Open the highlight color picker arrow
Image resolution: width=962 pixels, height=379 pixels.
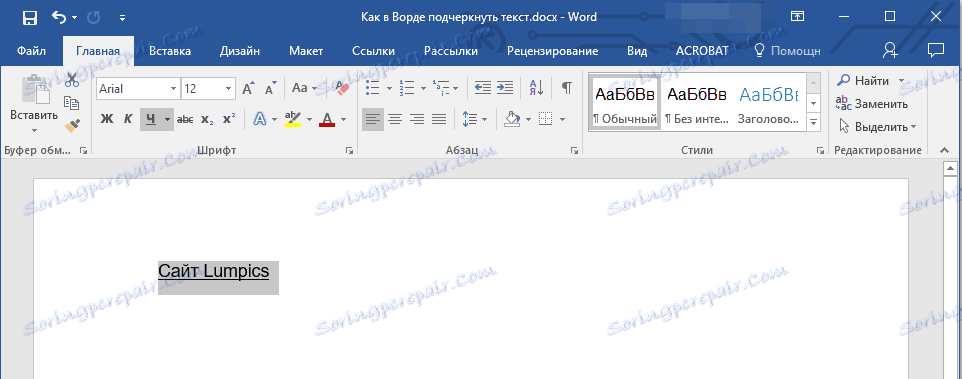click(x=309, y=120)
